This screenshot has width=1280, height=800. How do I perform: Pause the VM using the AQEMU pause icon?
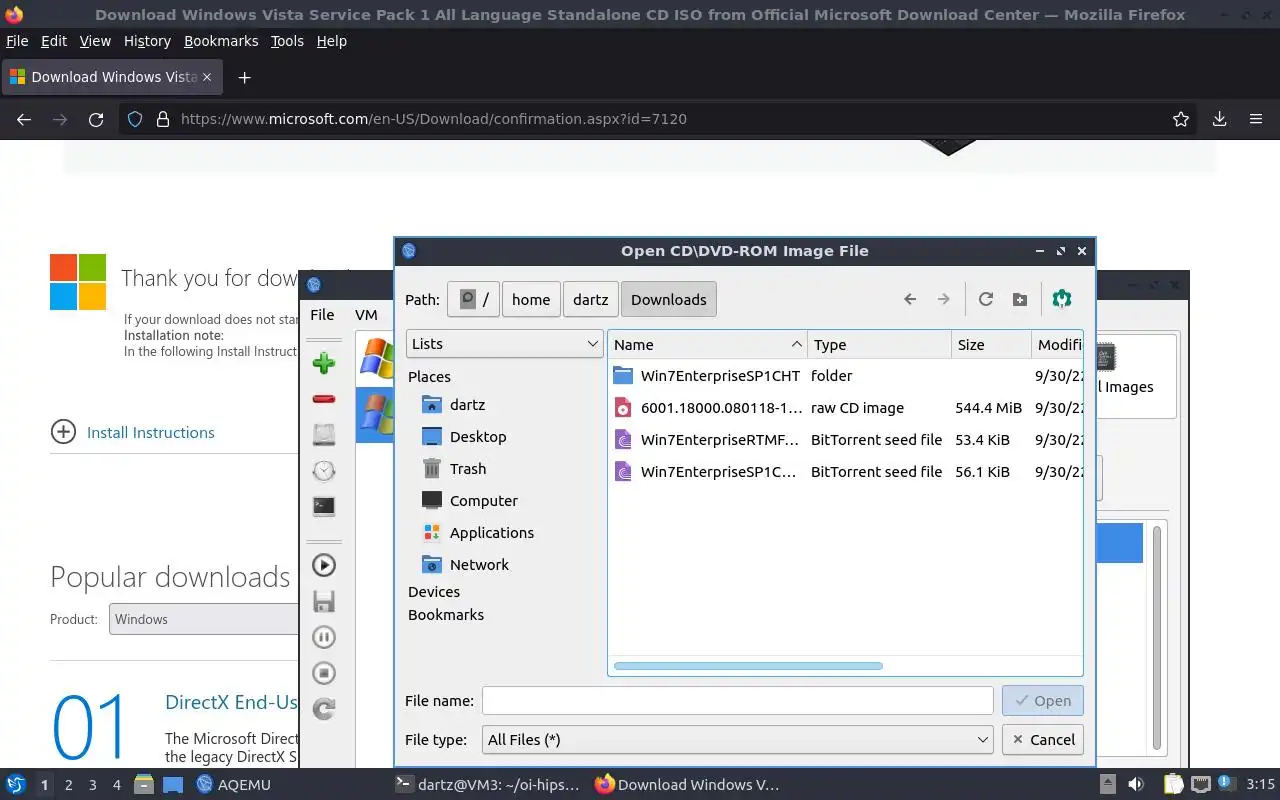point(323,637)
